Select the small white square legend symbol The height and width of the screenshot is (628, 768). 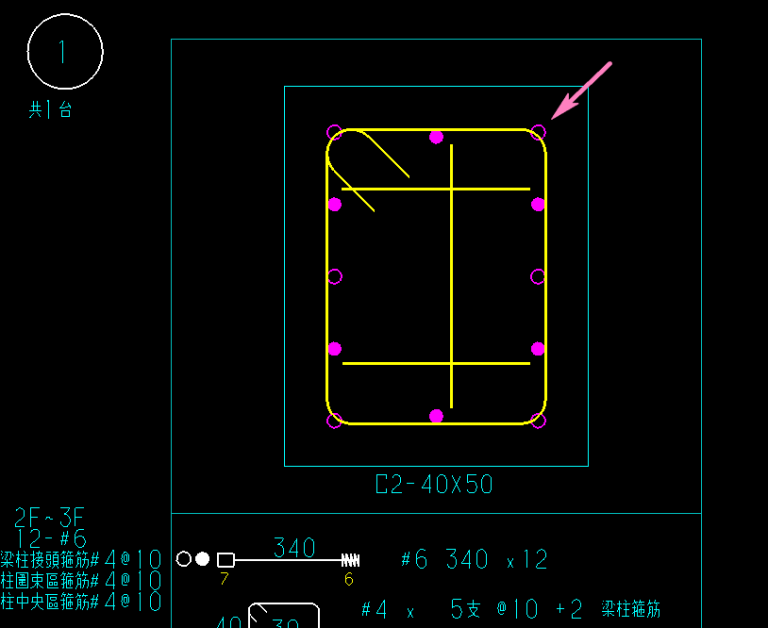click(x=226, y=560)
